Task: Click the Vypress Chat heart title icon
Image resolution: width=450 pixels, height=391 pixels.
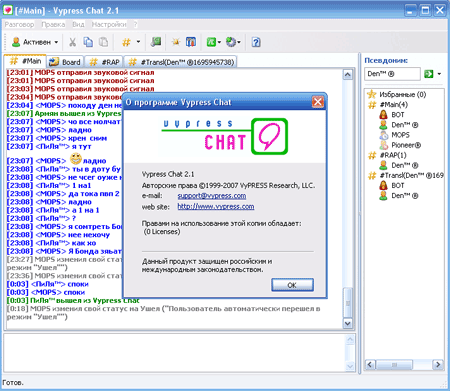Action: pos(7,10)
